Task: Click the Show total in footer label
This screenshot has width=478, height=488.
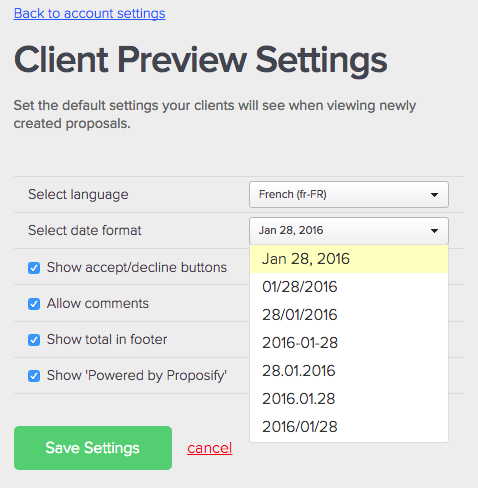Action: [107, 339]
